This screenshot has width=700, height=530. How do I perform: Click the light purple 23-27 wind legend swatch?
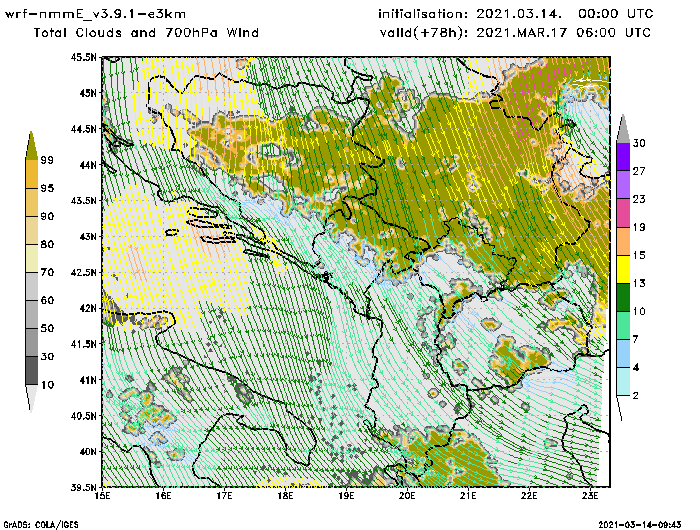point(623,185)
